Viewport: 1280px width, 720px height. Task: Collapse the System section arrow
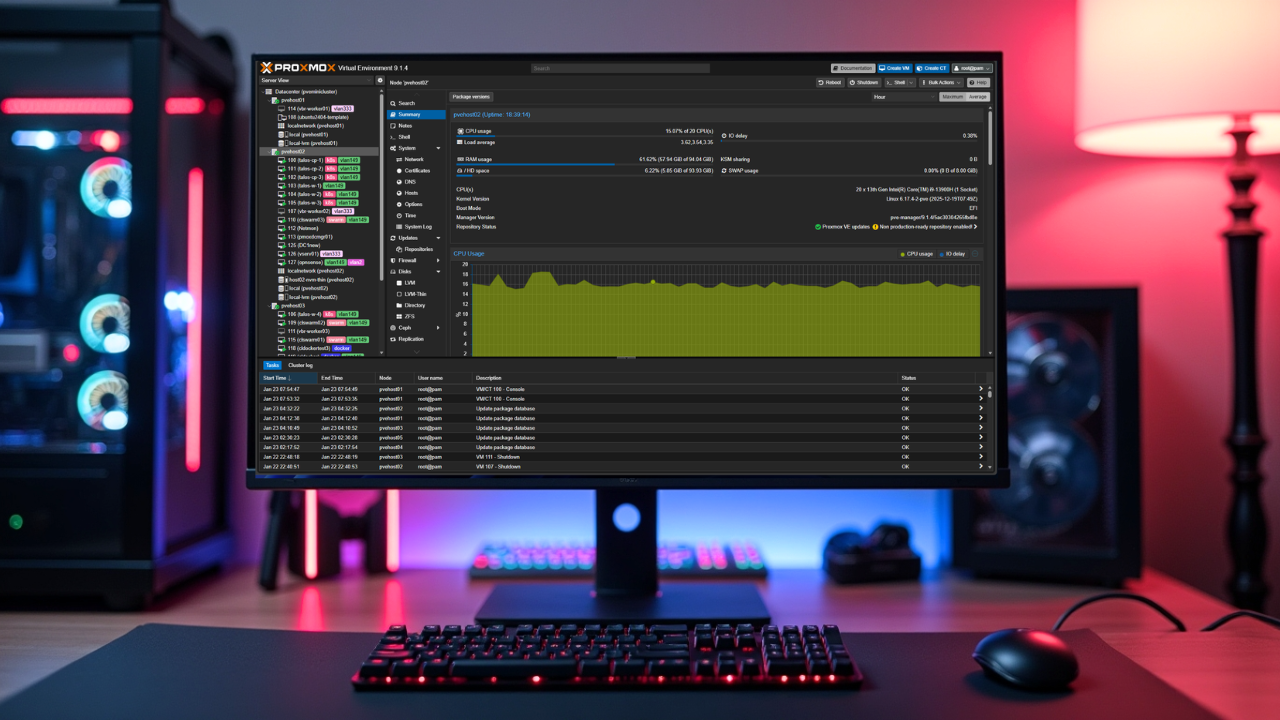438,148
